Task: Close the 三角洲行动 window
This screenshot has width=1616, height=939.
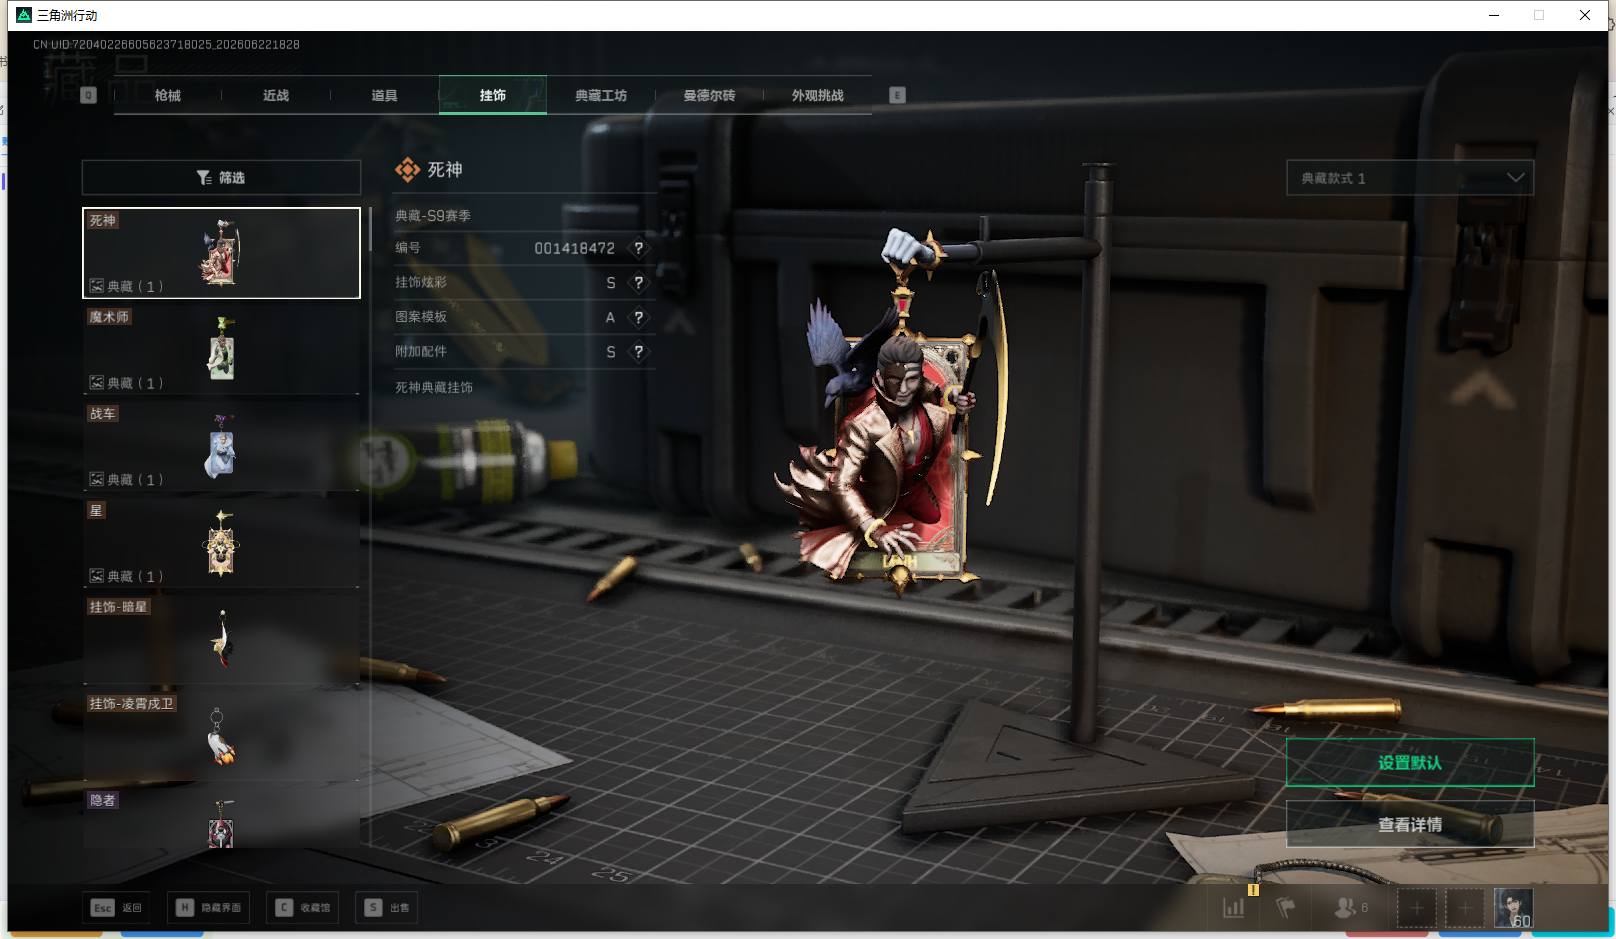Action: [1585, 15]
